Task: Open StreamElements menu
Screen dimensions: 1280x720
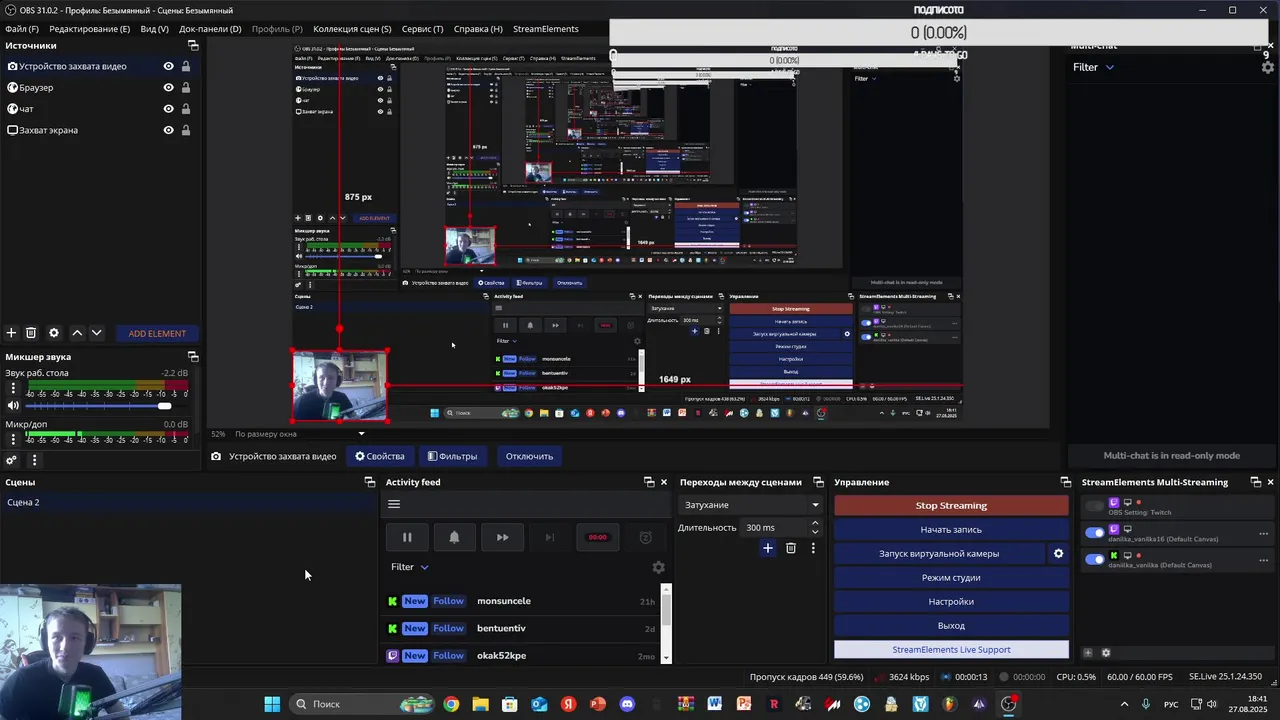Action: (546, 29)
